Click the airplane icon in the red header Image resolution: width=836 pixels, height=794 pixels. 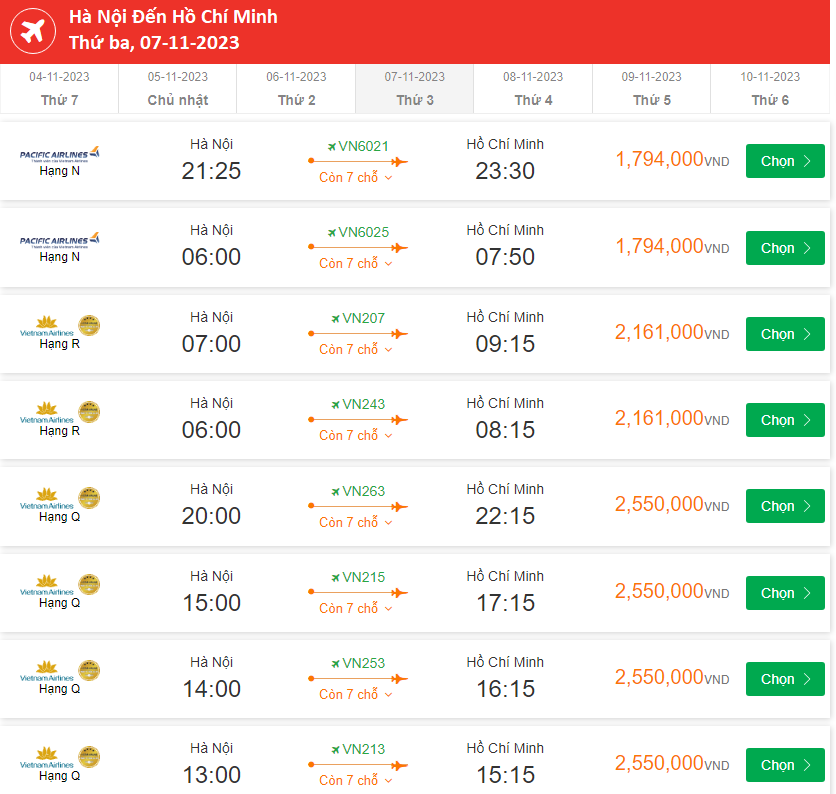[33, 31]
